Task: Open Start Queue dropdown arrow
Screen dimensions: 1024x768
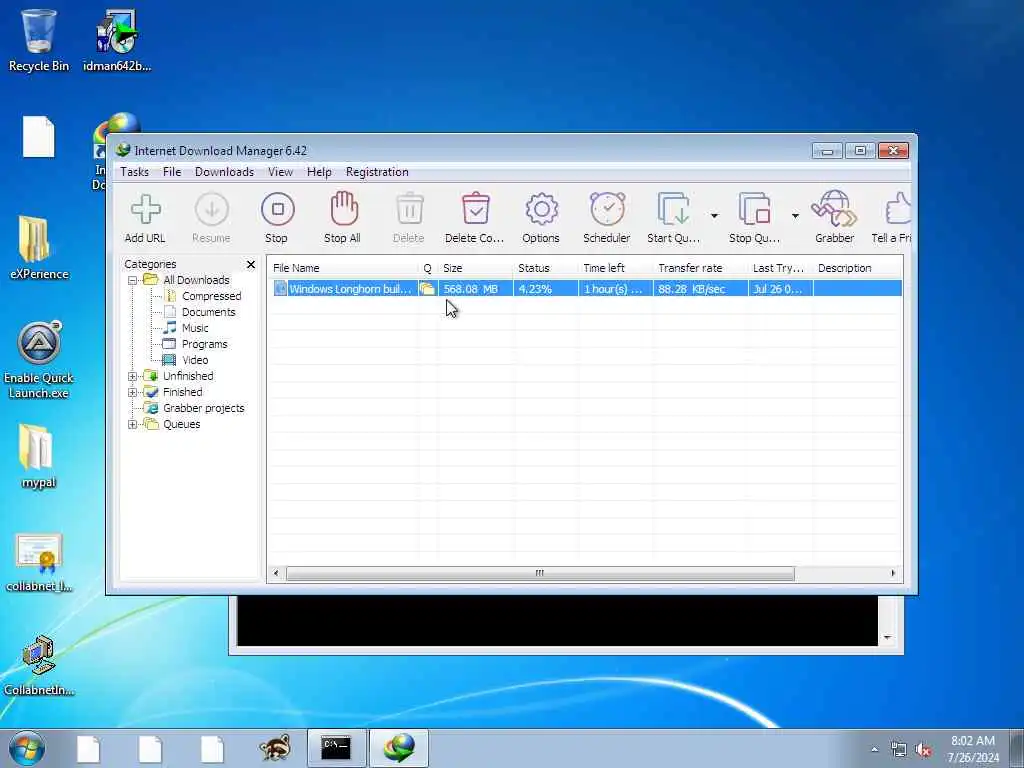Action: pos(714,216)
